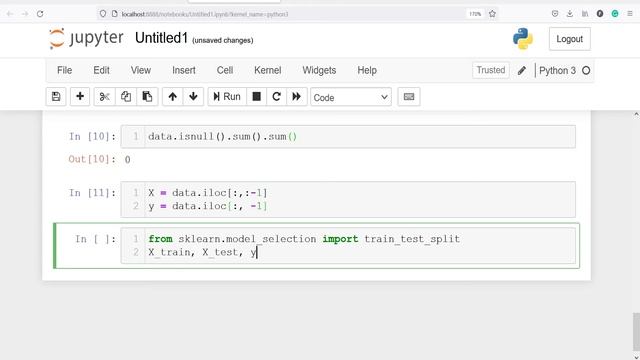Image resolution: width=640 pixels, height=360 pixels.
Task: Open the Edit menu
Action: (101, 70)
